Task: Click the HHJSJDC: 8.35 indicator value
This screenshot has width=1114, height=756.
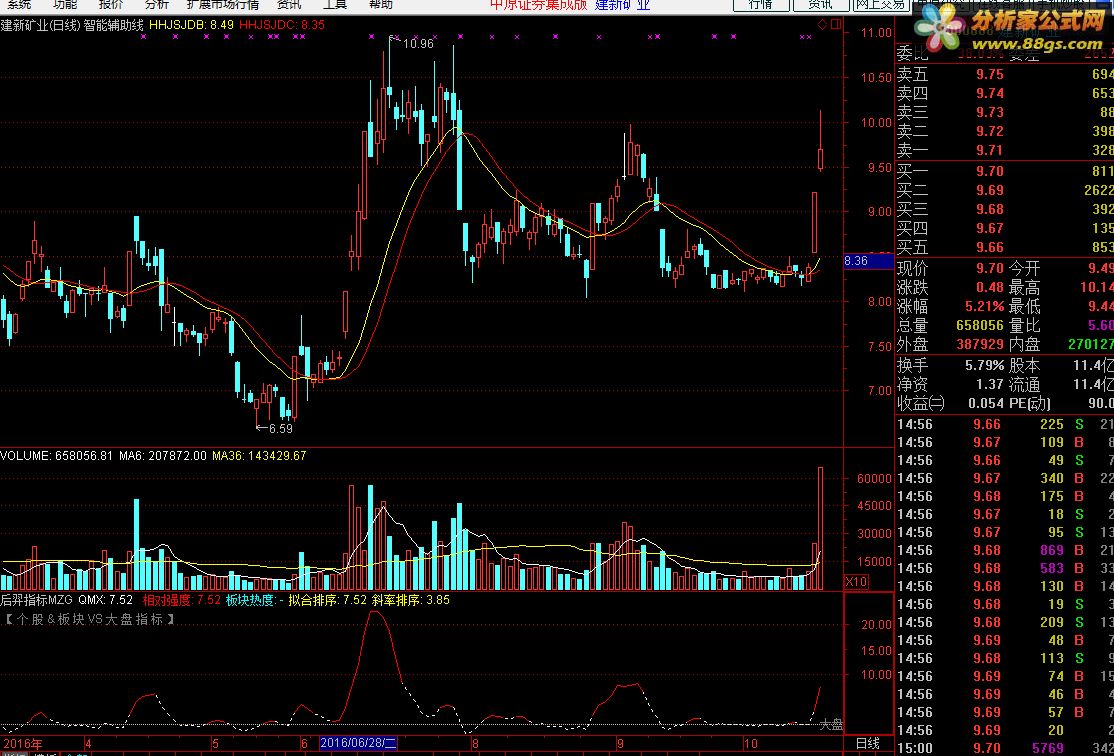Action: click(282, 25)
